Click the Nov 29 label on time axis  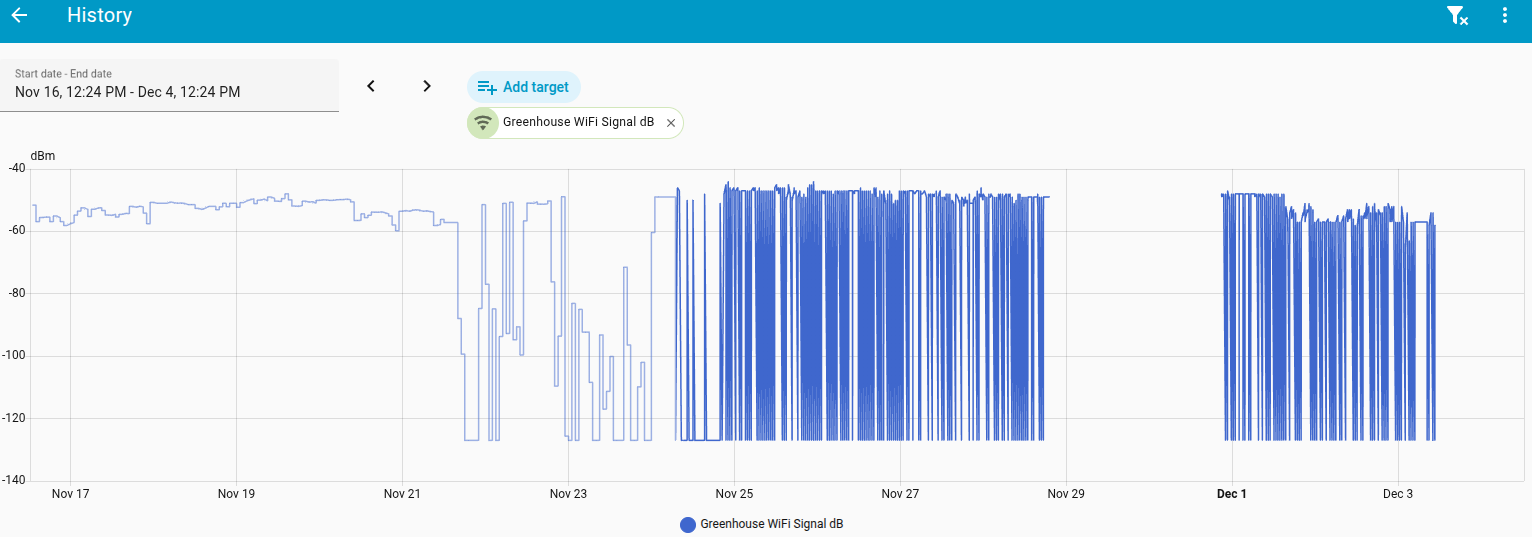(1066, 494)
